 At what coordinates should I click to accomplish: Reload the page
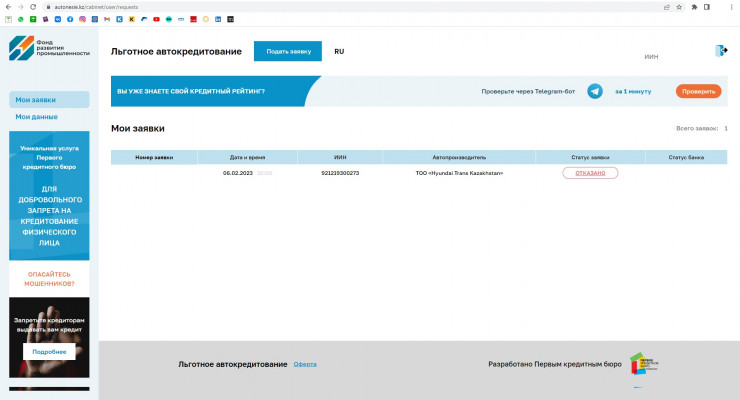tap(33, 6)
